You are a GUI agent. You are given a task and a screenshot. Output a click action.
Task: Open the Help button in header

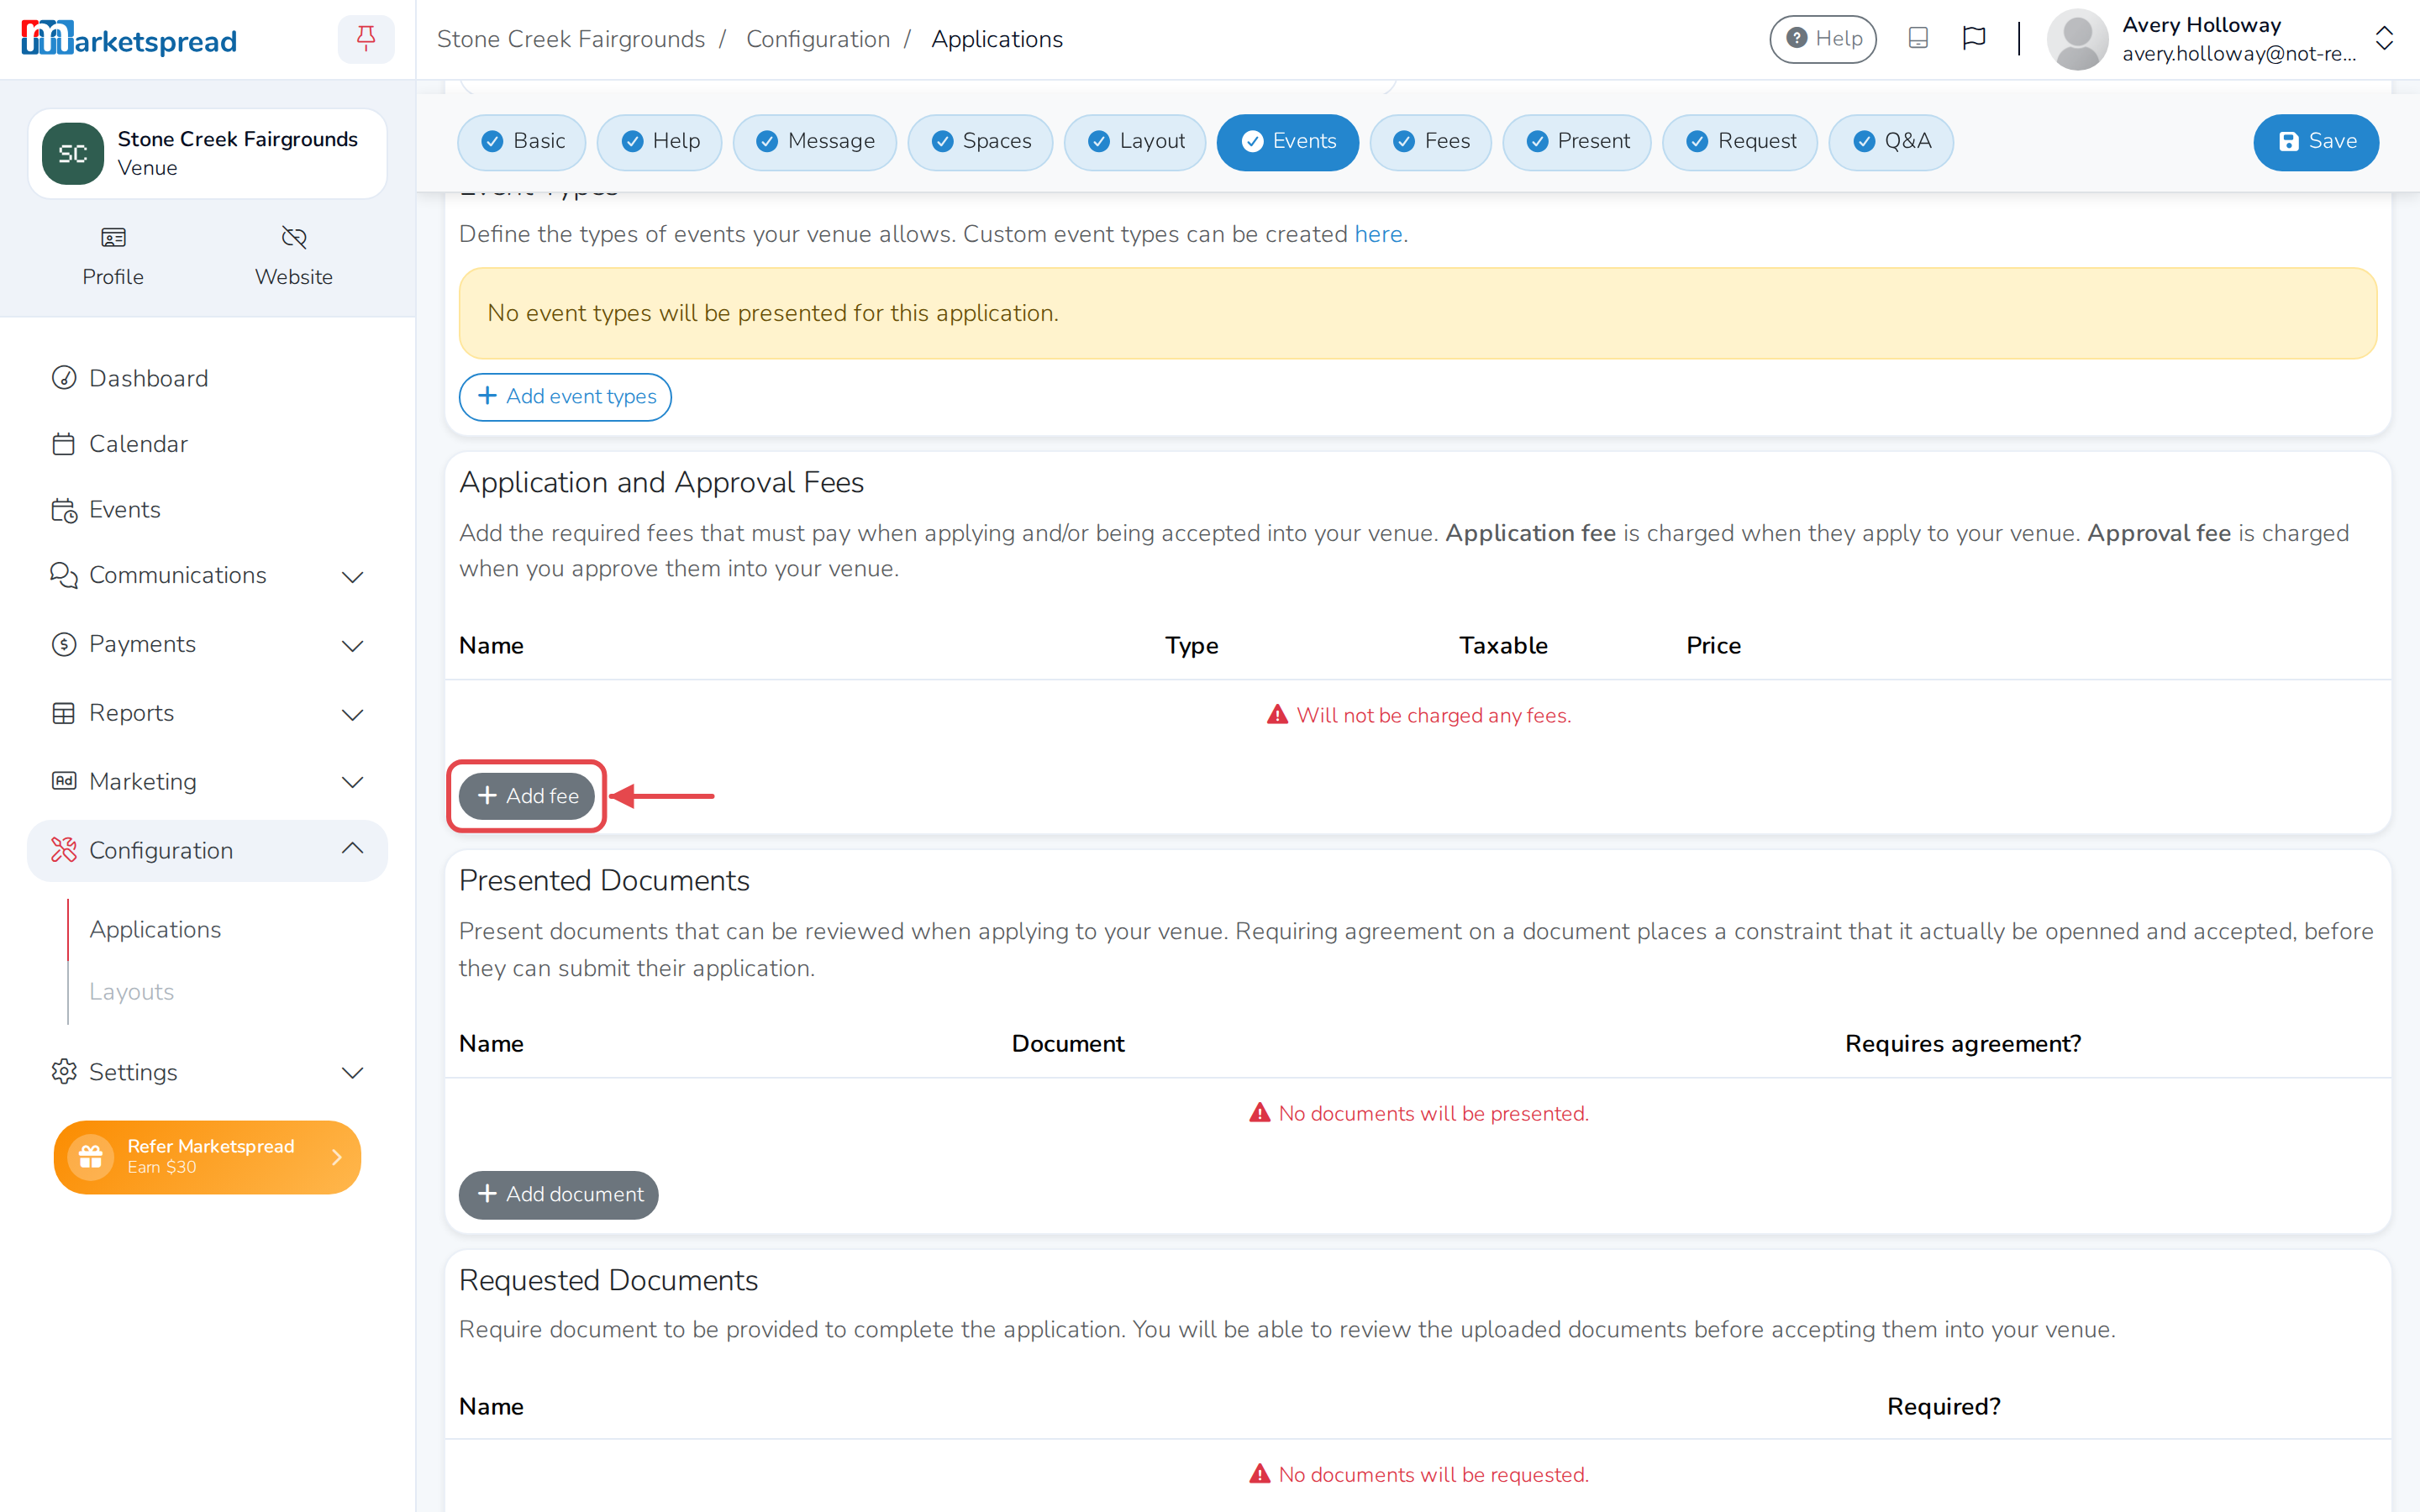(1823, 39)
